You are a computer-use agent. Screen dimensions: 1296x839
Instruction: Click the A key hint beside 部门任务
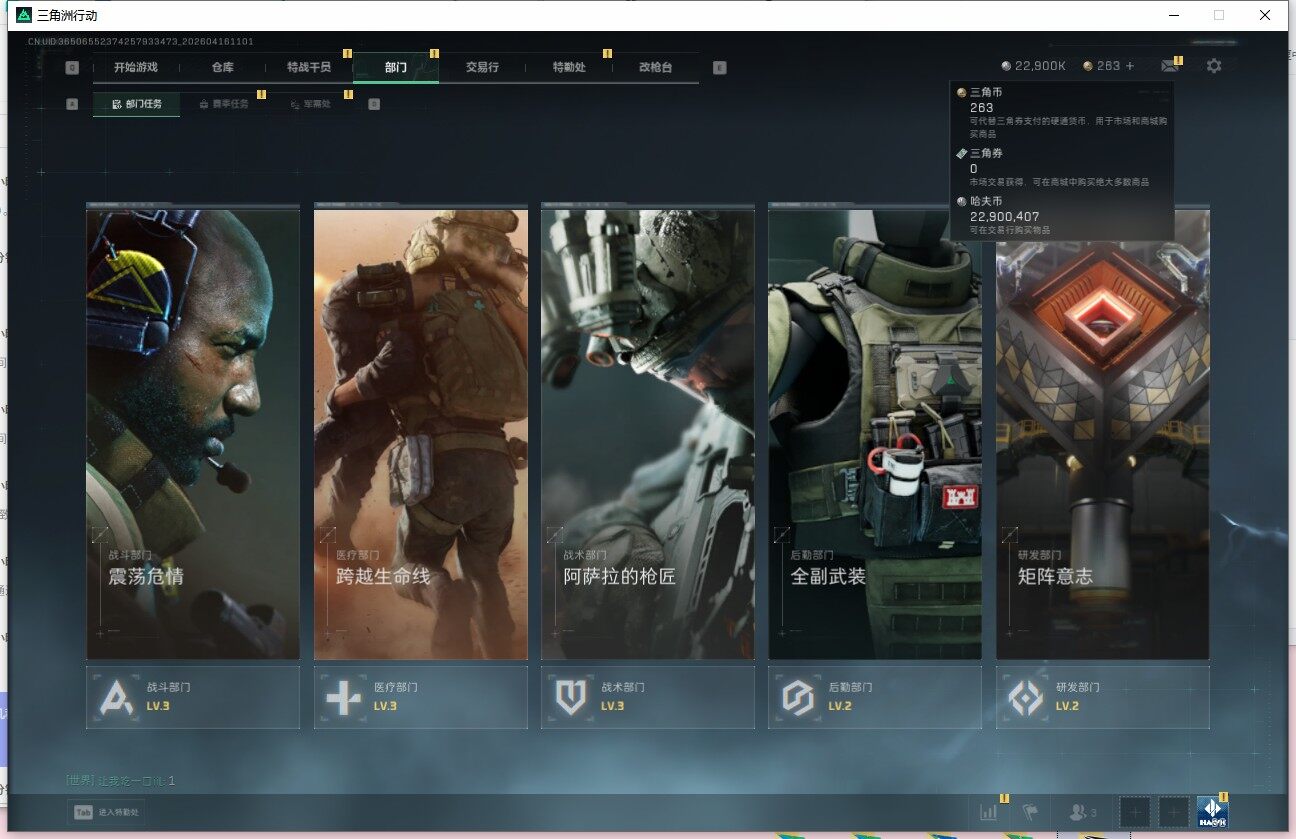pyautogui.click(x=72, y=104)
